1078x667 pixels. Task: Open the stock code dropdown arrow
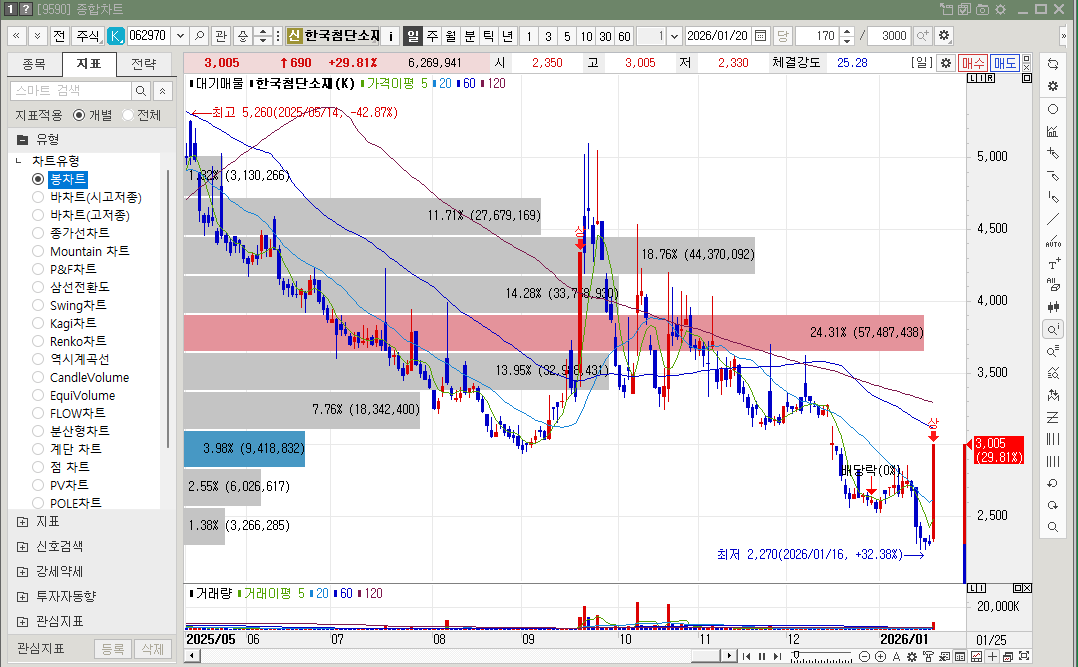click(180, 36)
